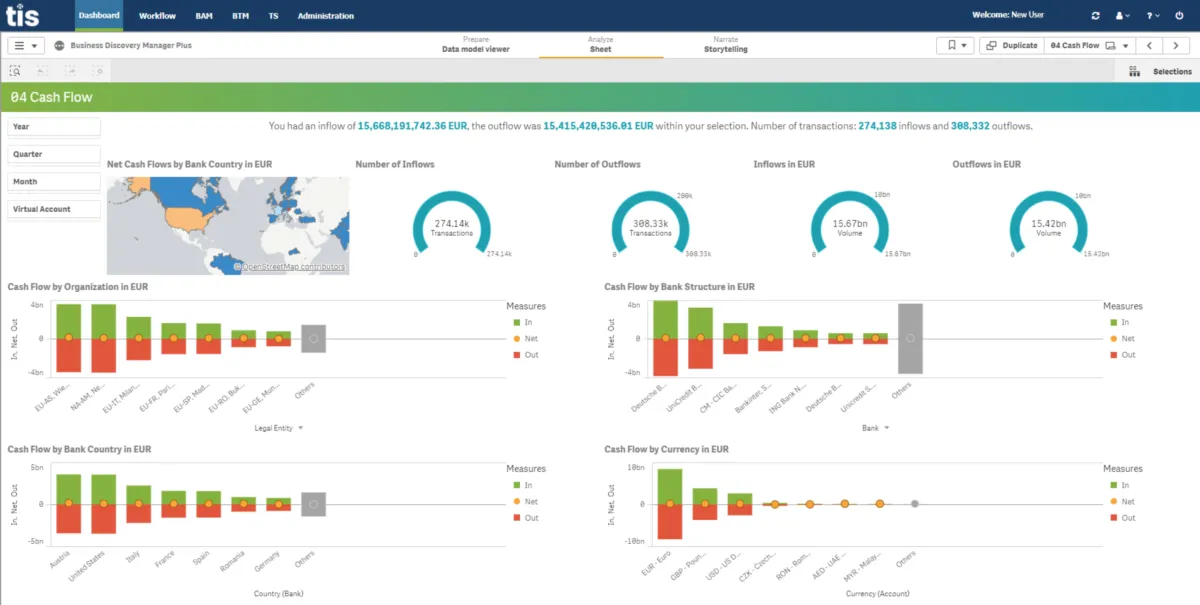
Task: Click the globe icon beside app name
Action: [60, 46]
